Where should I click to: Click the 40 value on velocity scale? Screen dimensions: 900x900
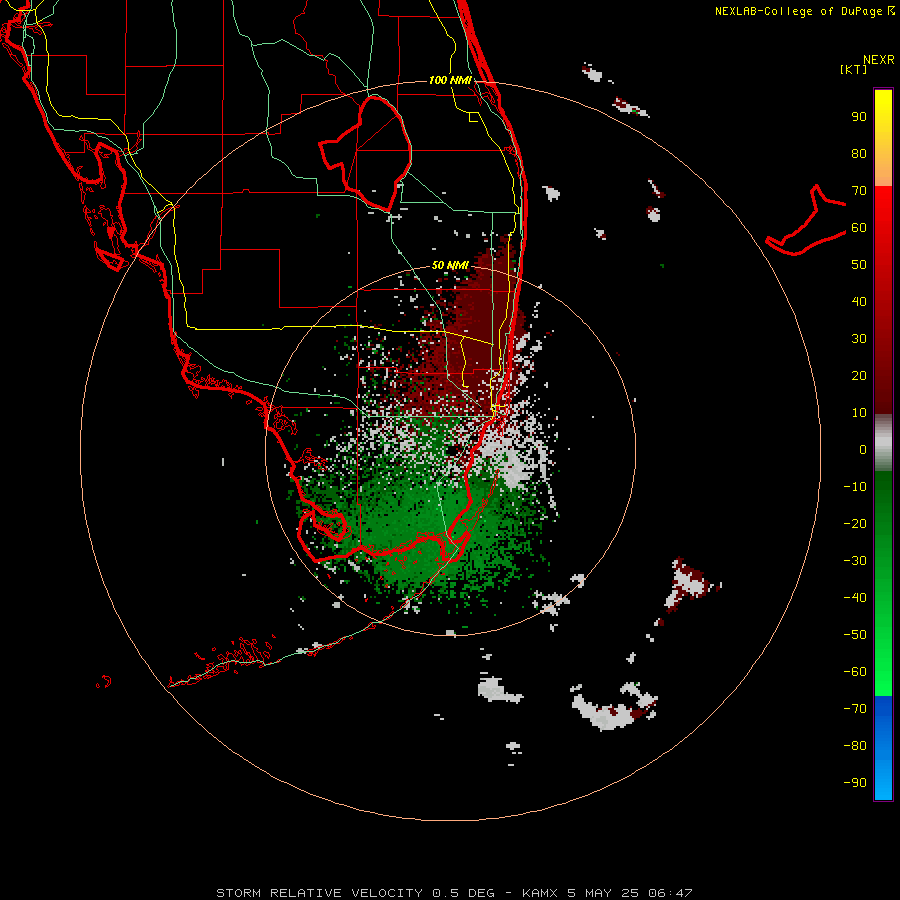click(859, 302)
